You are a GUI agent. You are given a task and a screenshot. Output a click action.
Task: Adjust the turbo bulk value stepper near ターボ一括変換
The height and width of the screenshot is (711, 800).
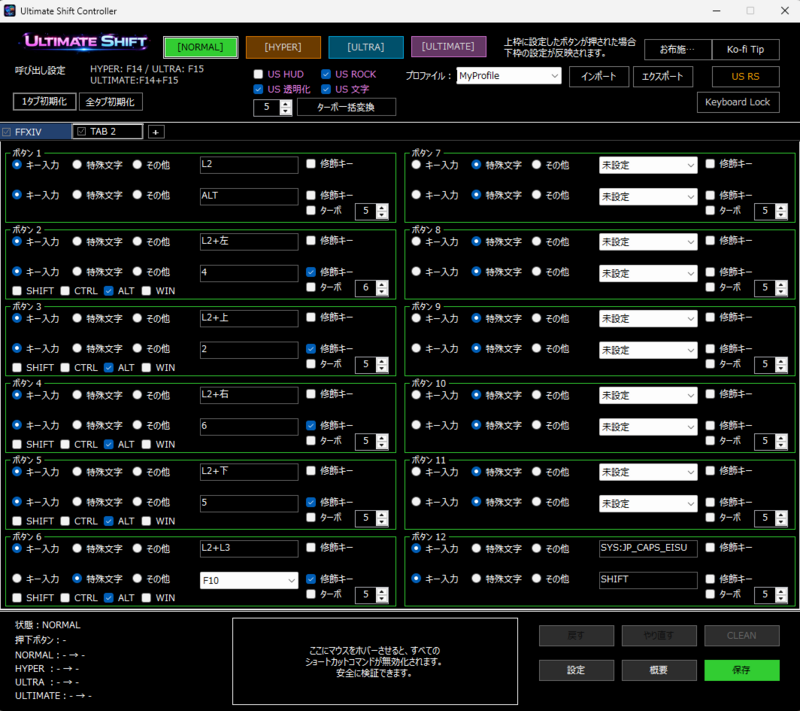[286, 108]
